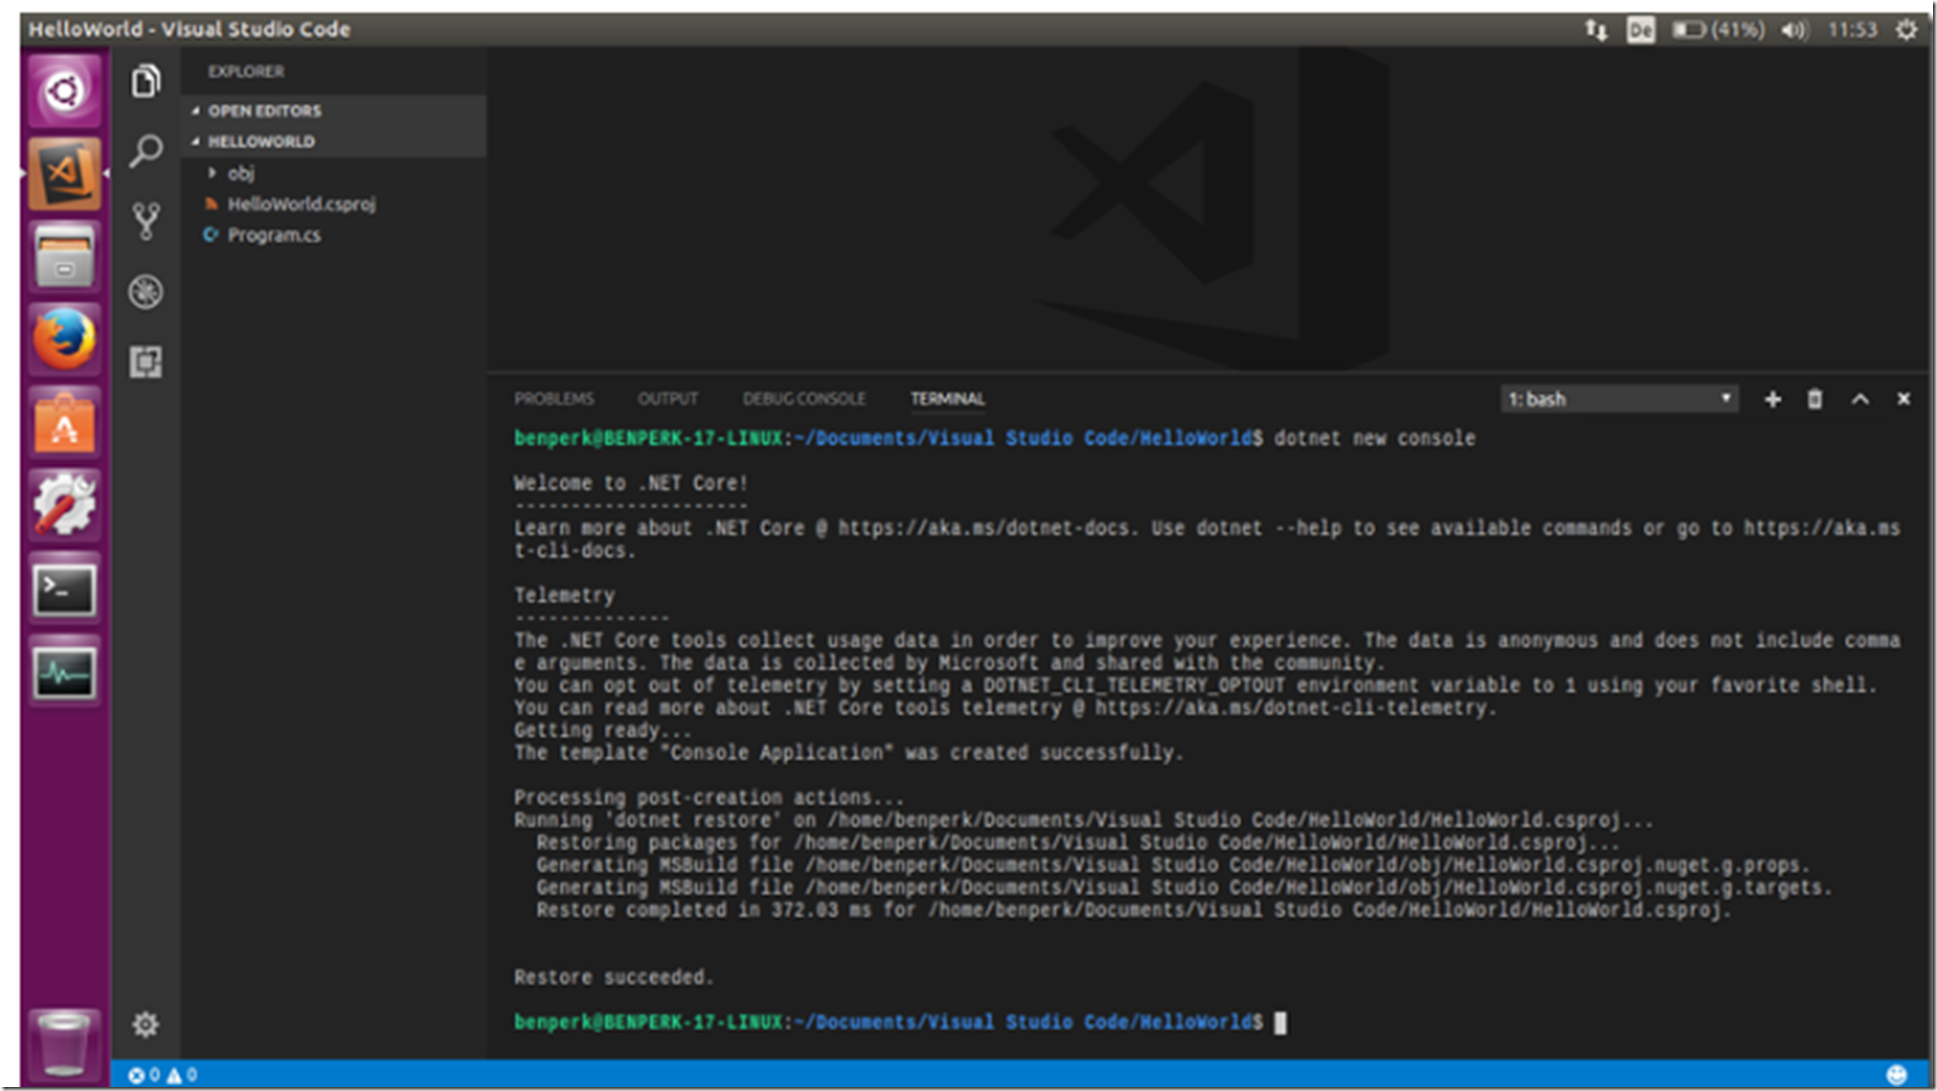This screenshot has height=1091, width=1937.
Task: Collapse the OPEN EDITORS section
Action: click(264, 111)
